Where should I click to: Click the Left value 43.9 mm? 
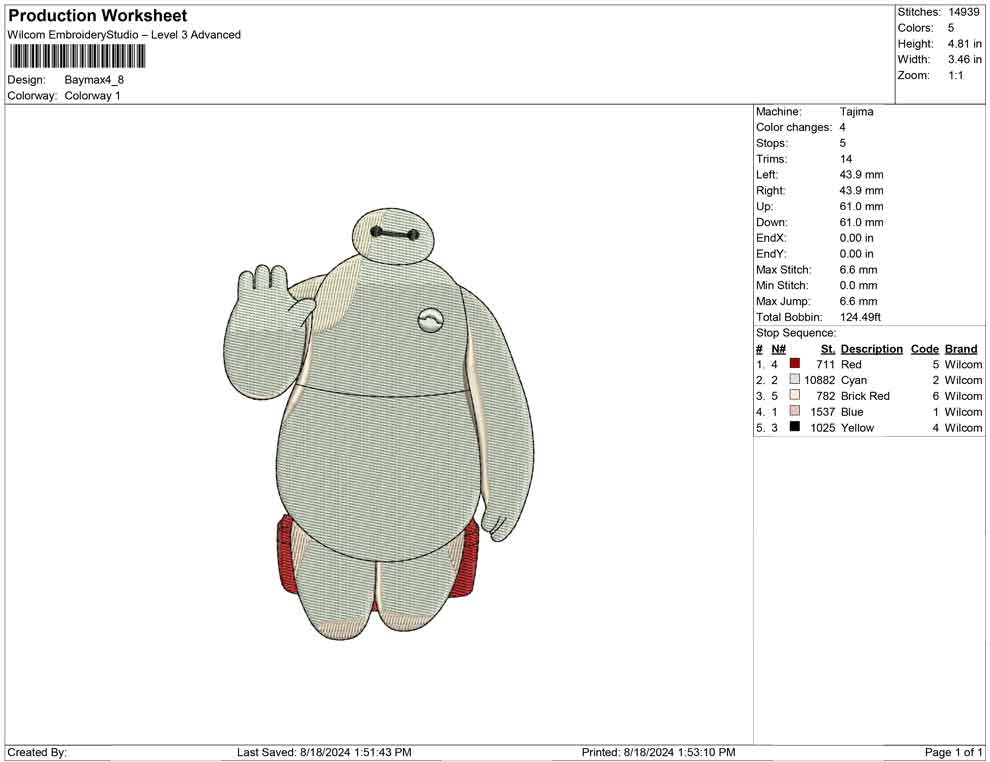pyautogui.click(x=861, y=174)
